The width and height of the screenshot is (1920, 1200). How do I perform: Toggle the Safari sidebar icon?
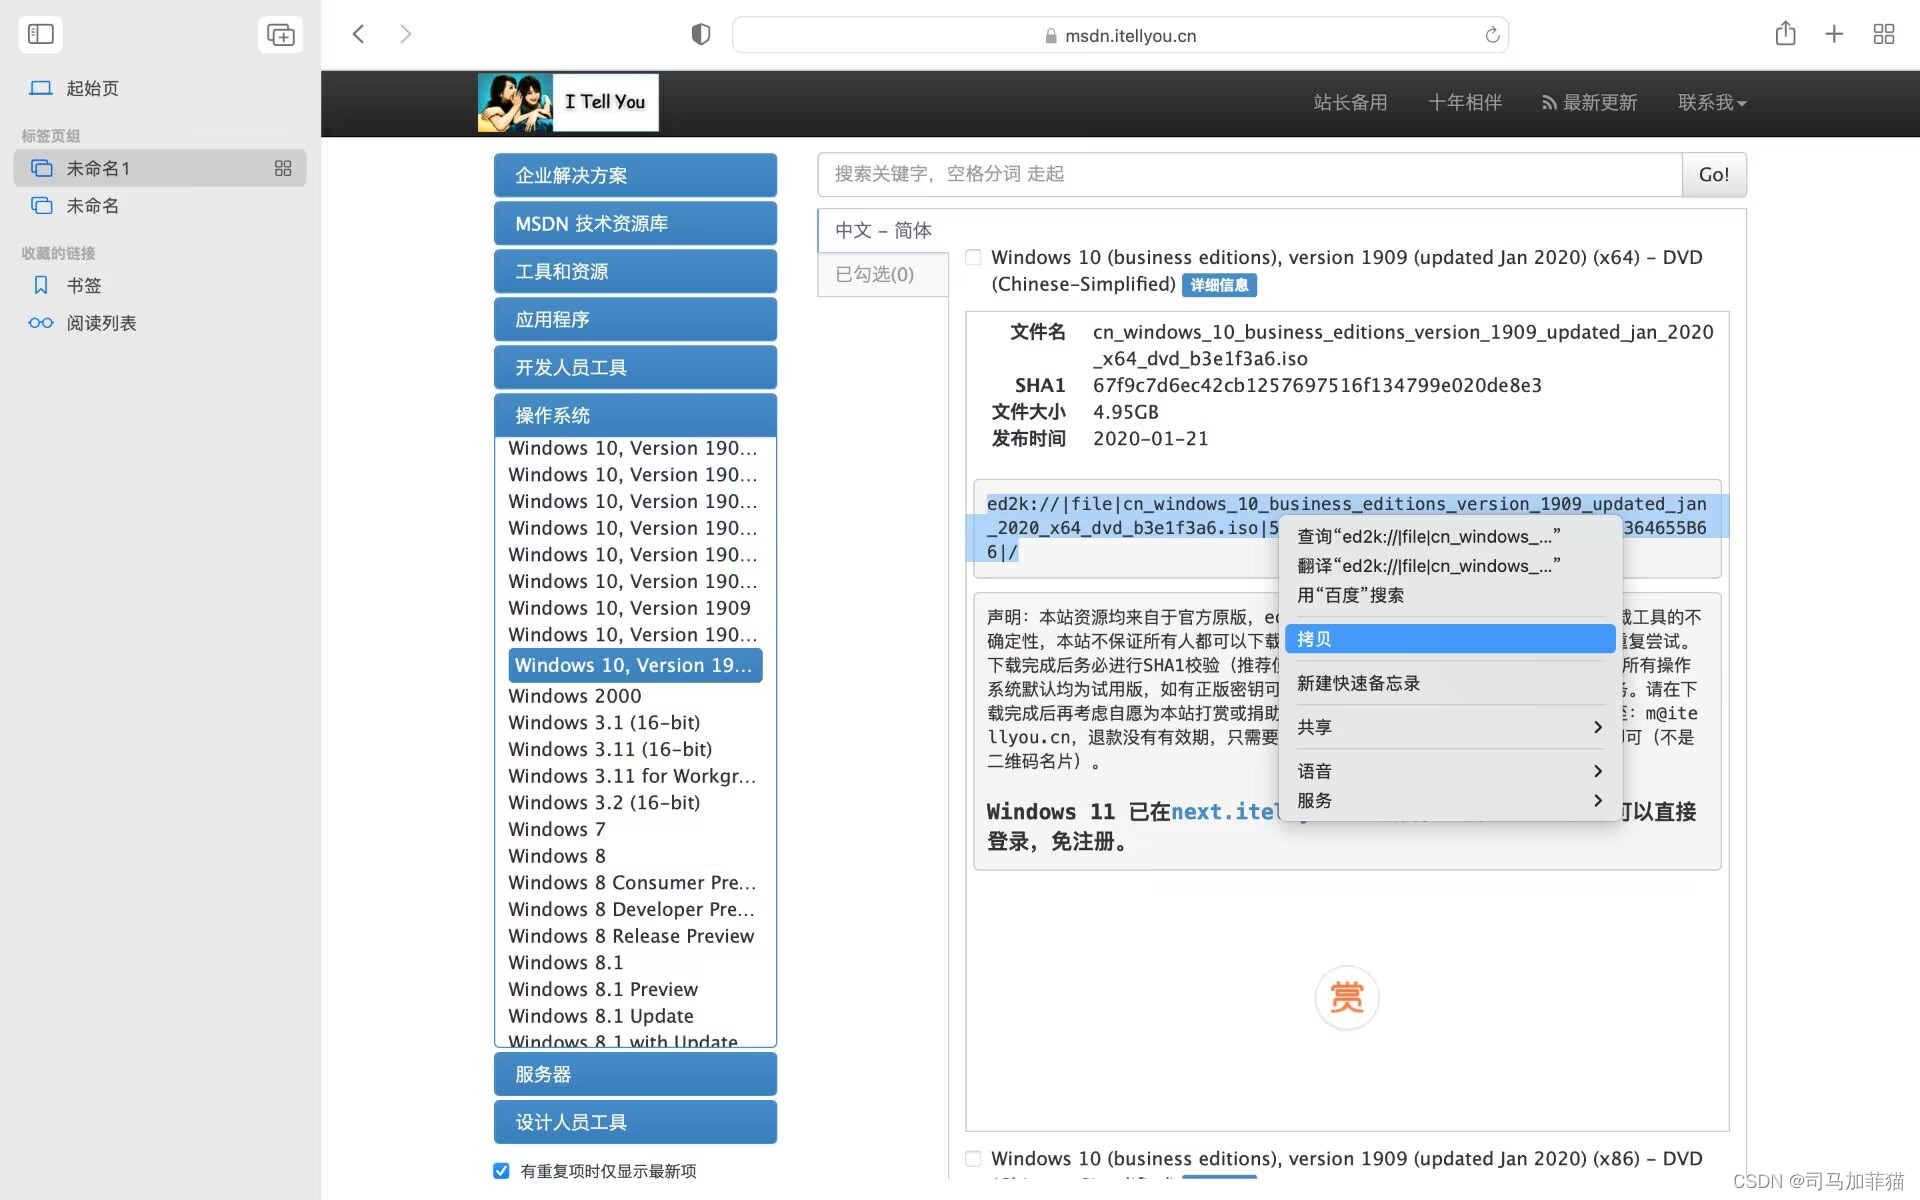pyautogui.click(x=41, y=34)
